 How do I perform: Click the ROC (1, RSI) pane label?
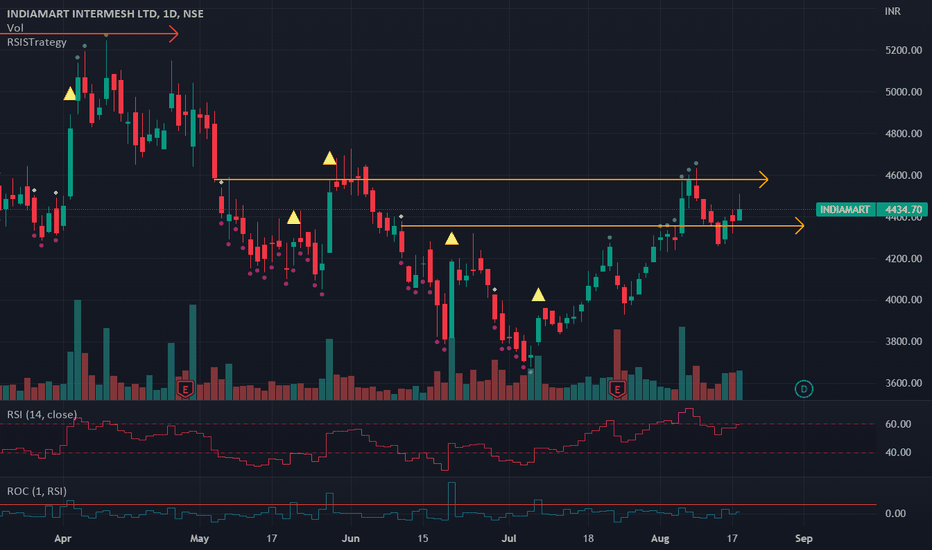[x=37, y=491]
